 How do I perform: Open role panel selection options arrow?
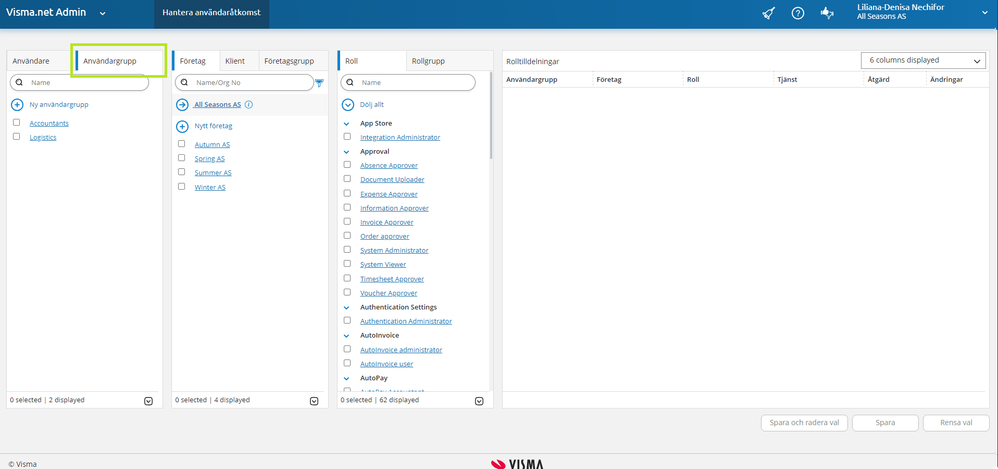point(479,401)
